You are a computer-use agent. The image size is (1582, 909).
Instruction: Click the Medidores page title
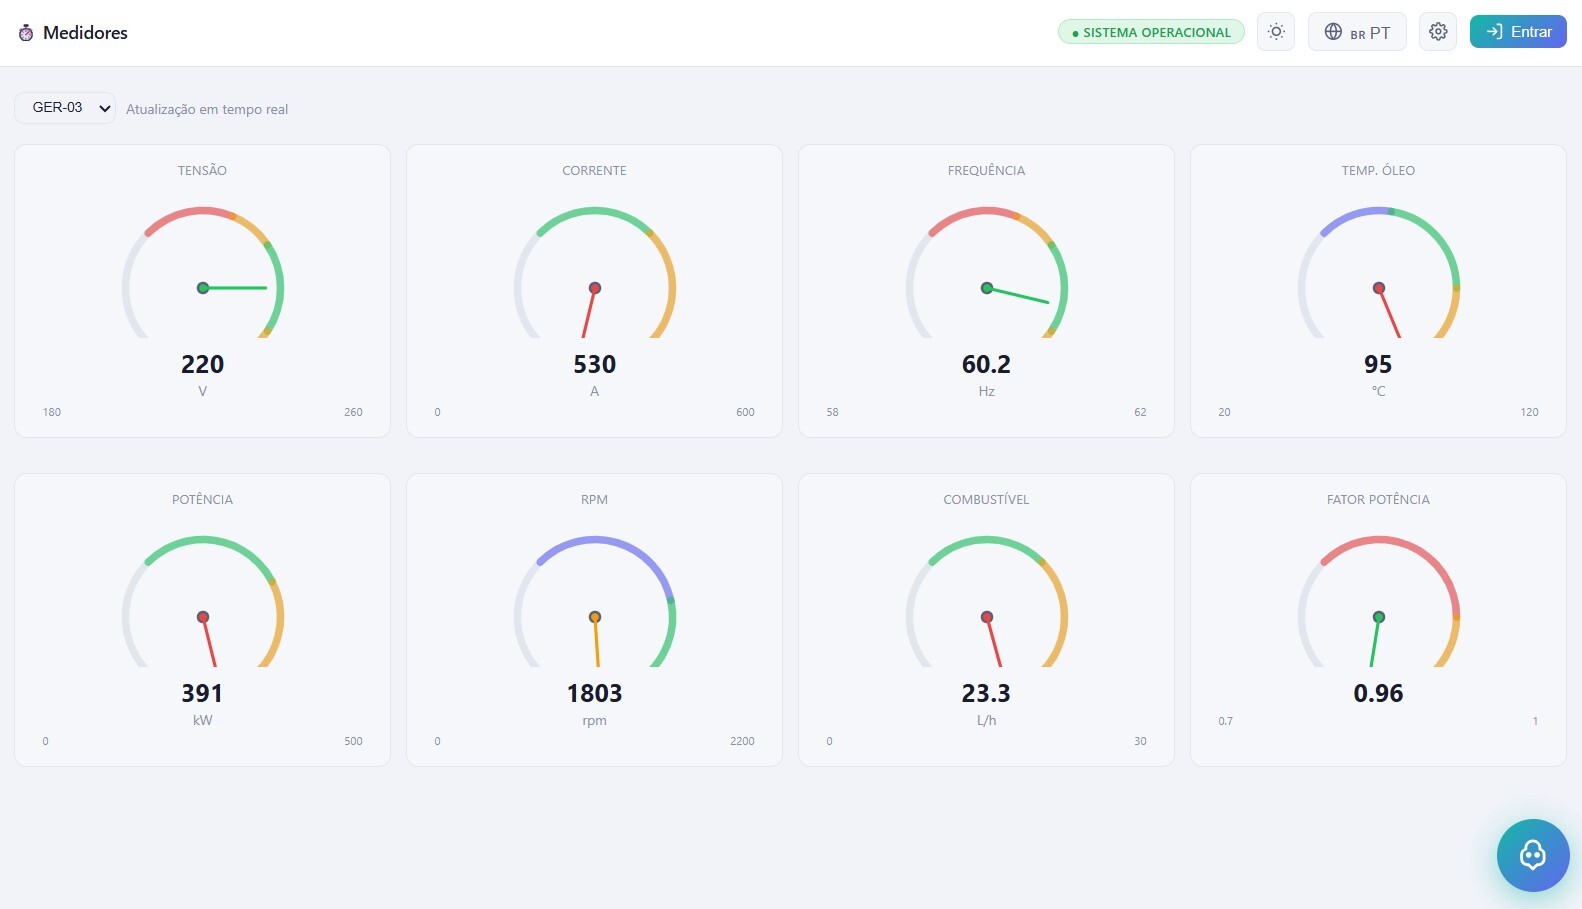click(85, 33)
